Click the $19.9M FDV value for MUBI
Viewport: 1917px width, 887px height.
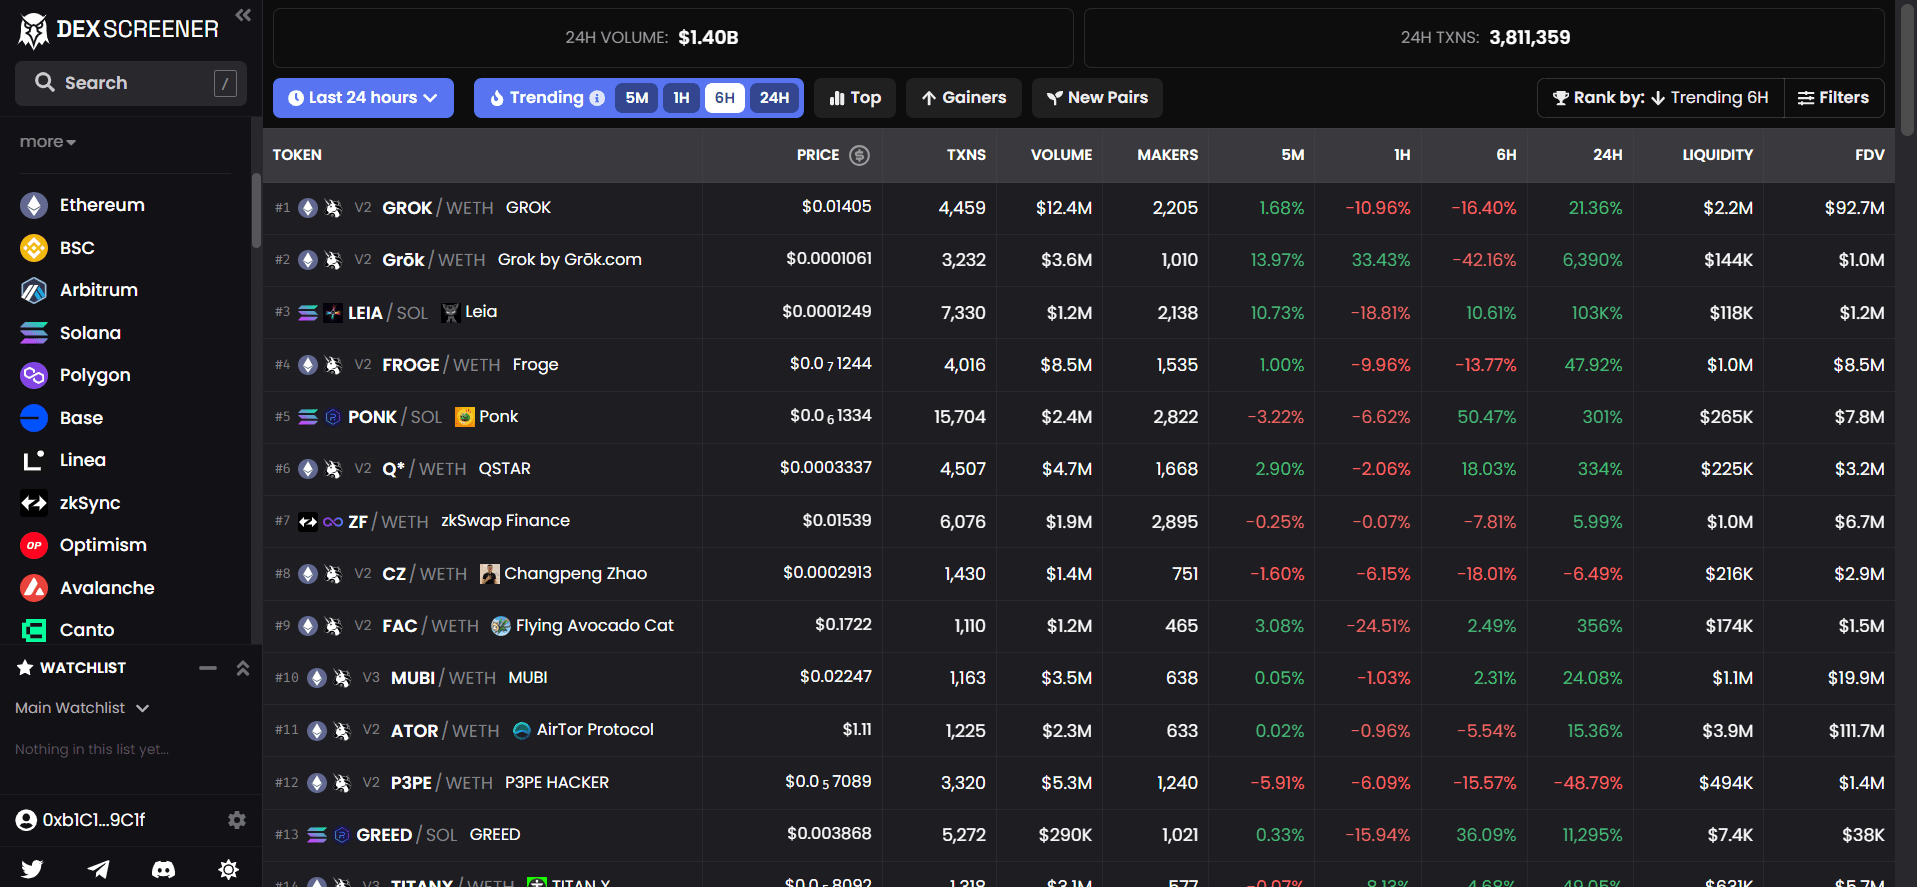tap(1856, 678)
